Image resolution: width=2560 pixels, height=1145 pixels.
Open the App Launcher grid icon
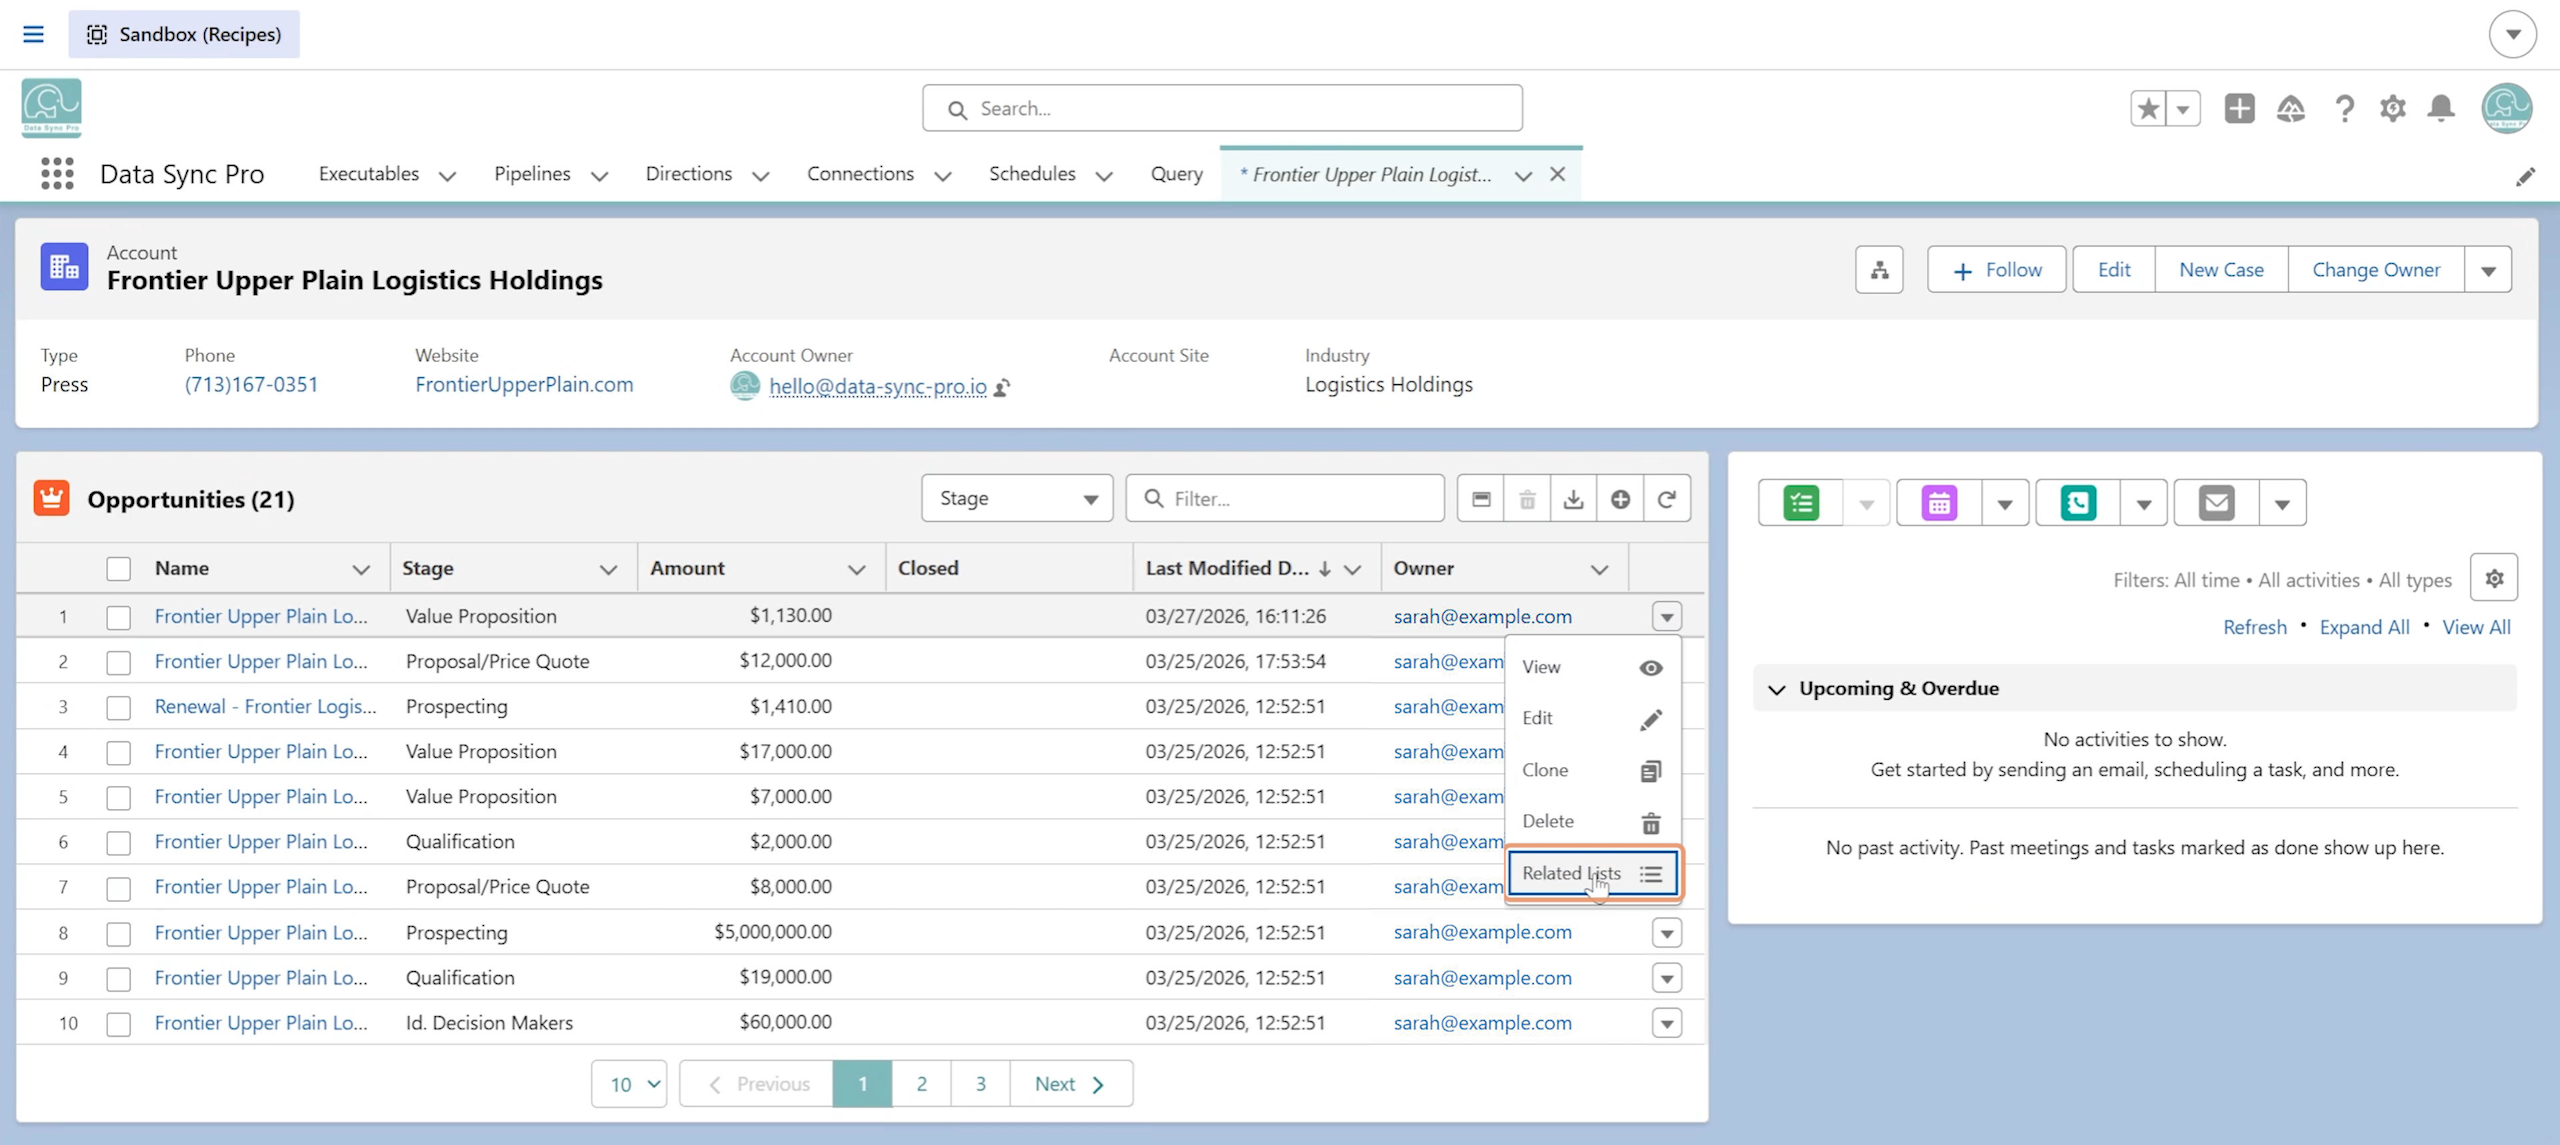pyautogui.click(x=57, y=174)
